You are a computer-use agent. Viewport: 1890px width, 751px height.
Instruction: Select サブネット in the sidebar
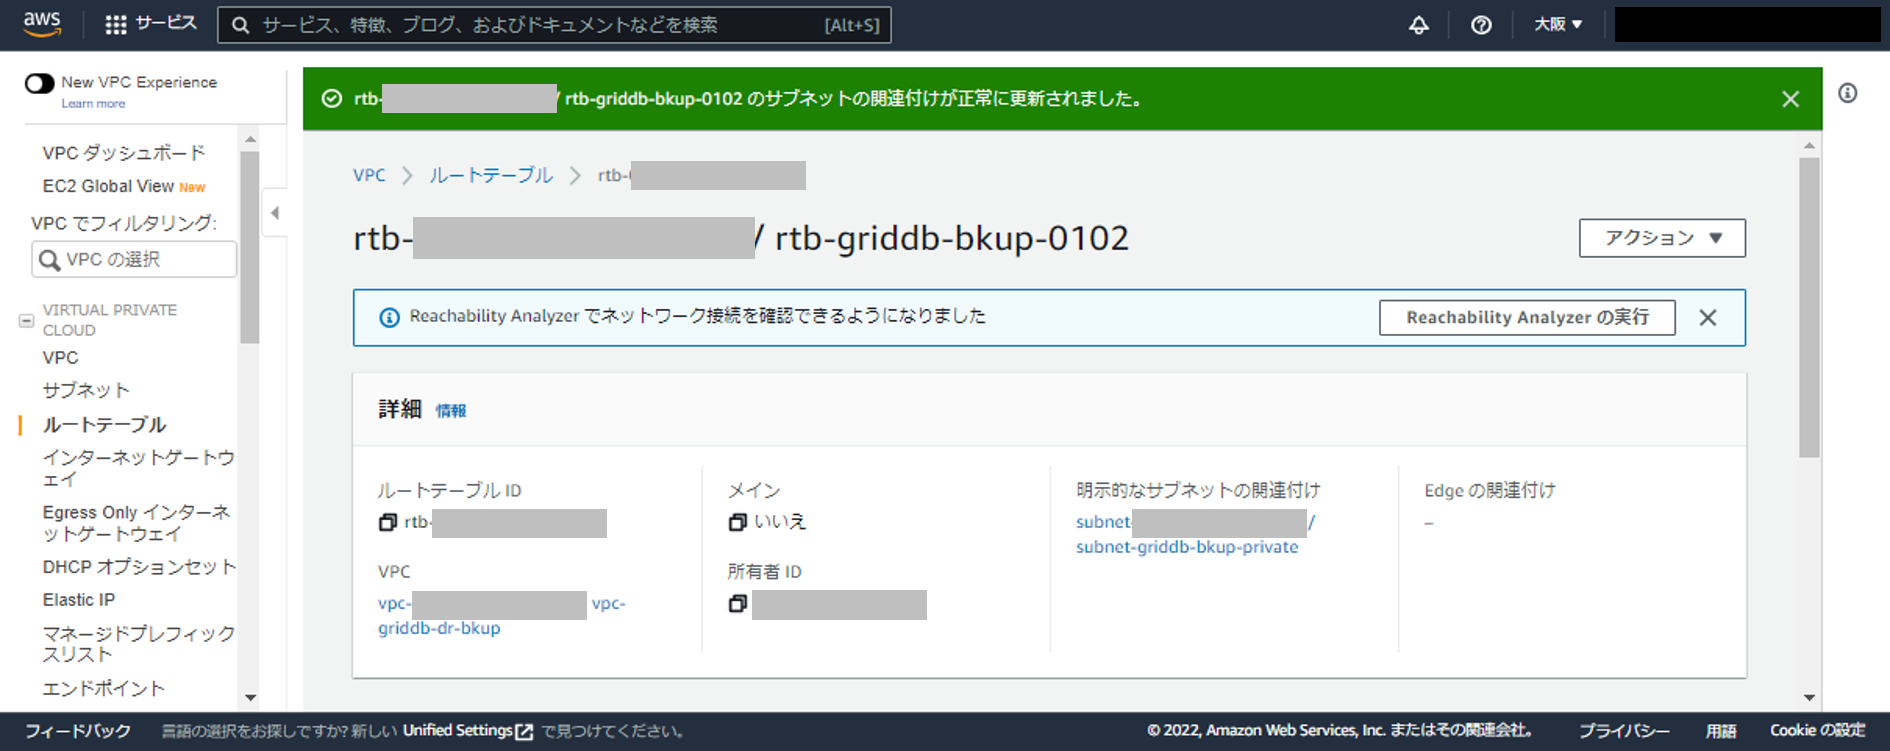(86, 390)
